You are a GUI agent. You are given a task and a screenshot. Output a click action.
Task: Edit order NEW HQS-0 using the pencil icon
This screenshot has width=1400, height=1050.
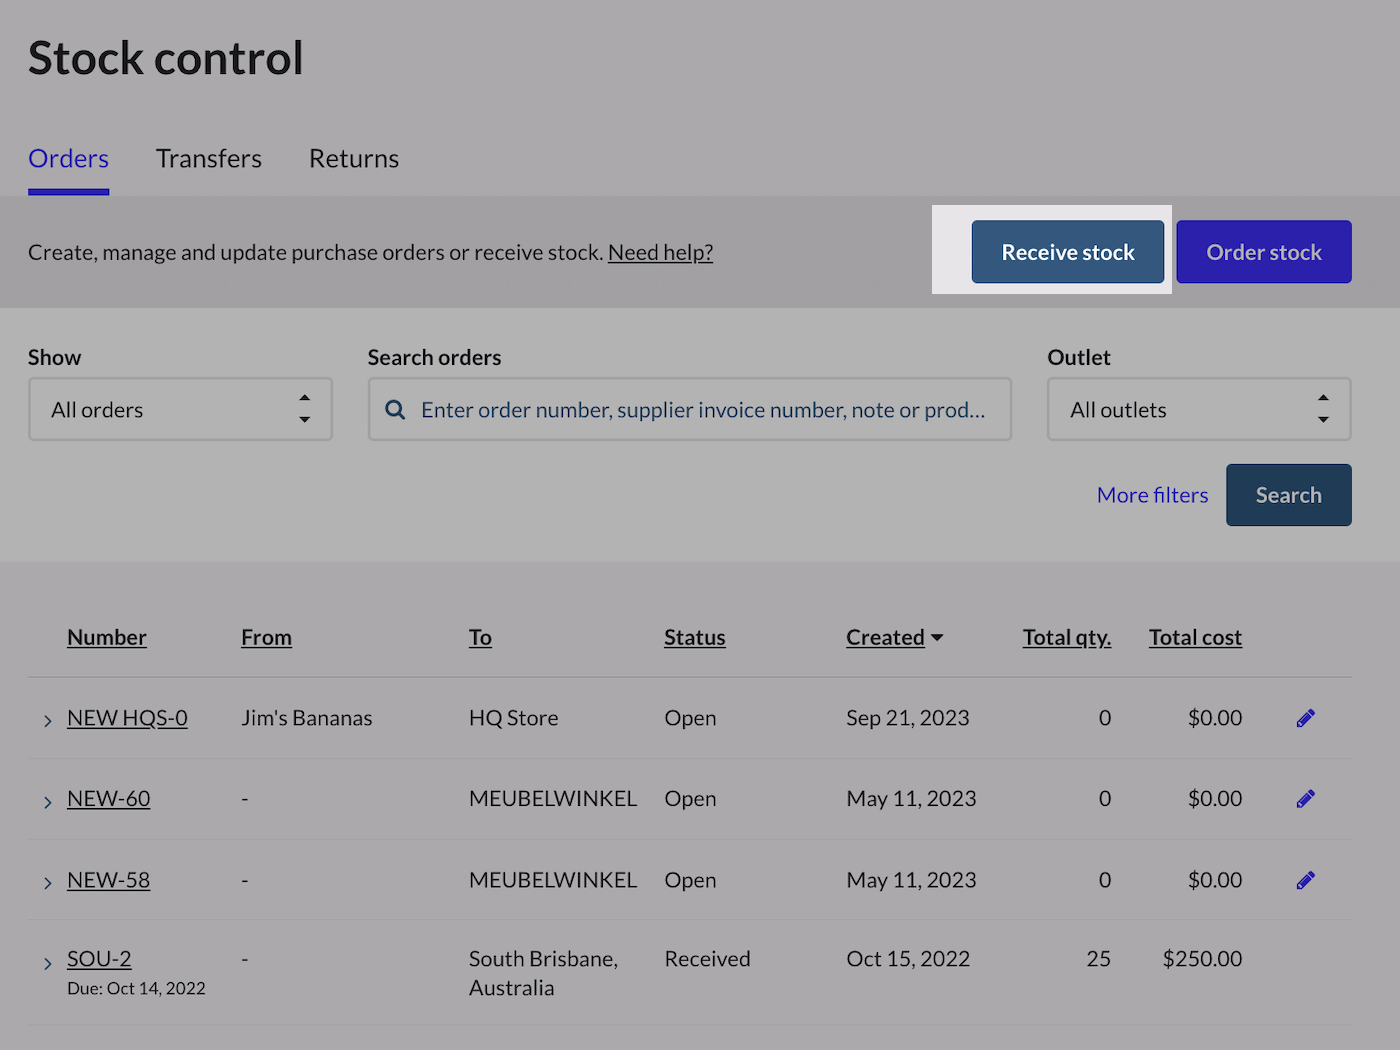1305,718
